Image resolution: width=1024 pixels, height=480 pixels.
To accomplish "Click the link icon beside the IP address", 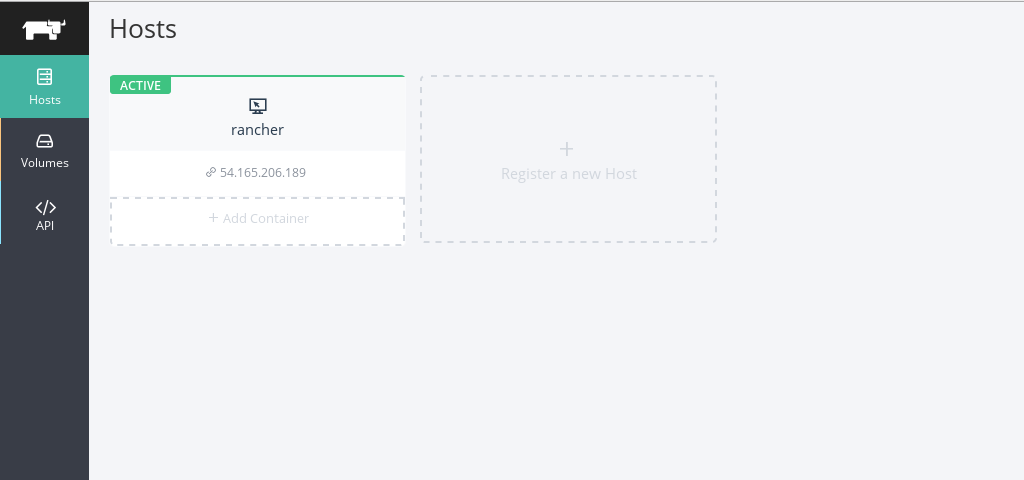I will tap(211, 172).
